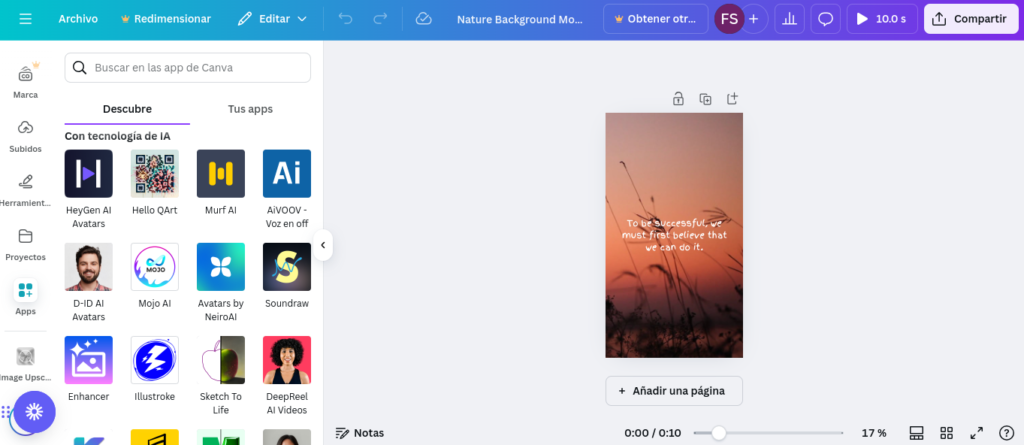Open the comments bubble icon

(x=825, y=19)
